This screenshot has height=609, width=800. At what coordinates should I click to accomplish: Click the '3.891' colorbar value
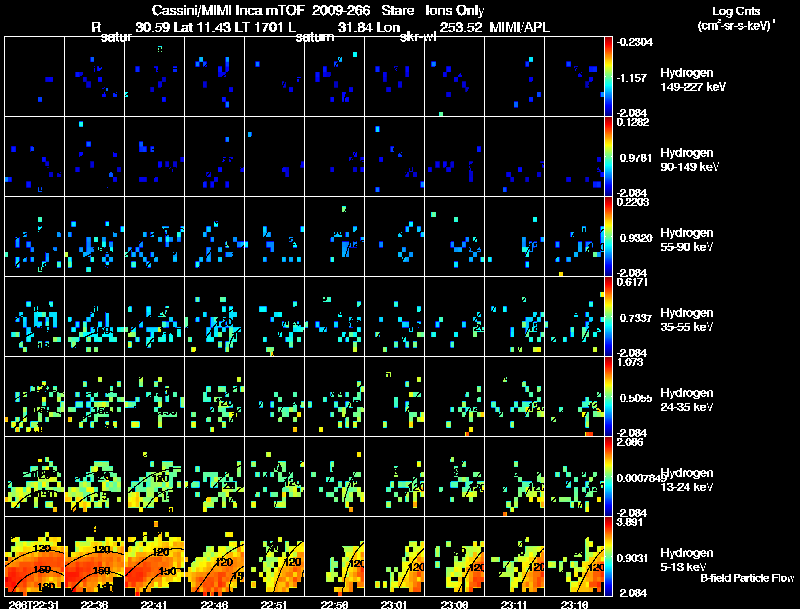(630, 522)
